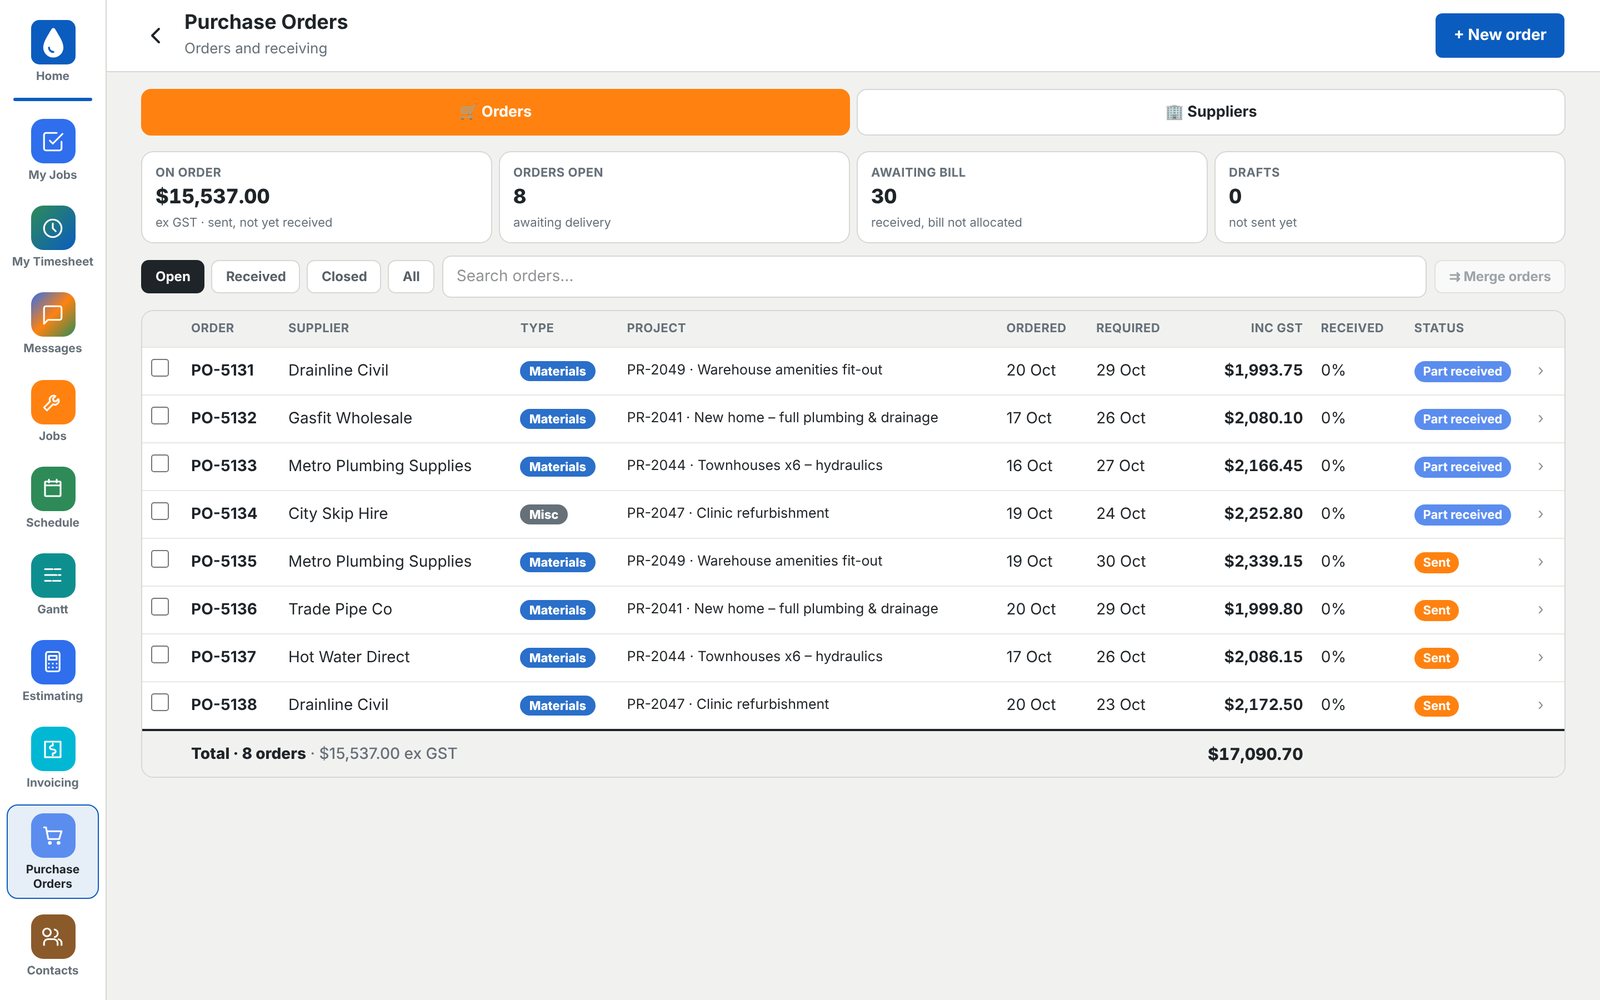Tick the PO-5134 City Skip Hire checkbox
Screen dimensions: 1600x1000
160,511
